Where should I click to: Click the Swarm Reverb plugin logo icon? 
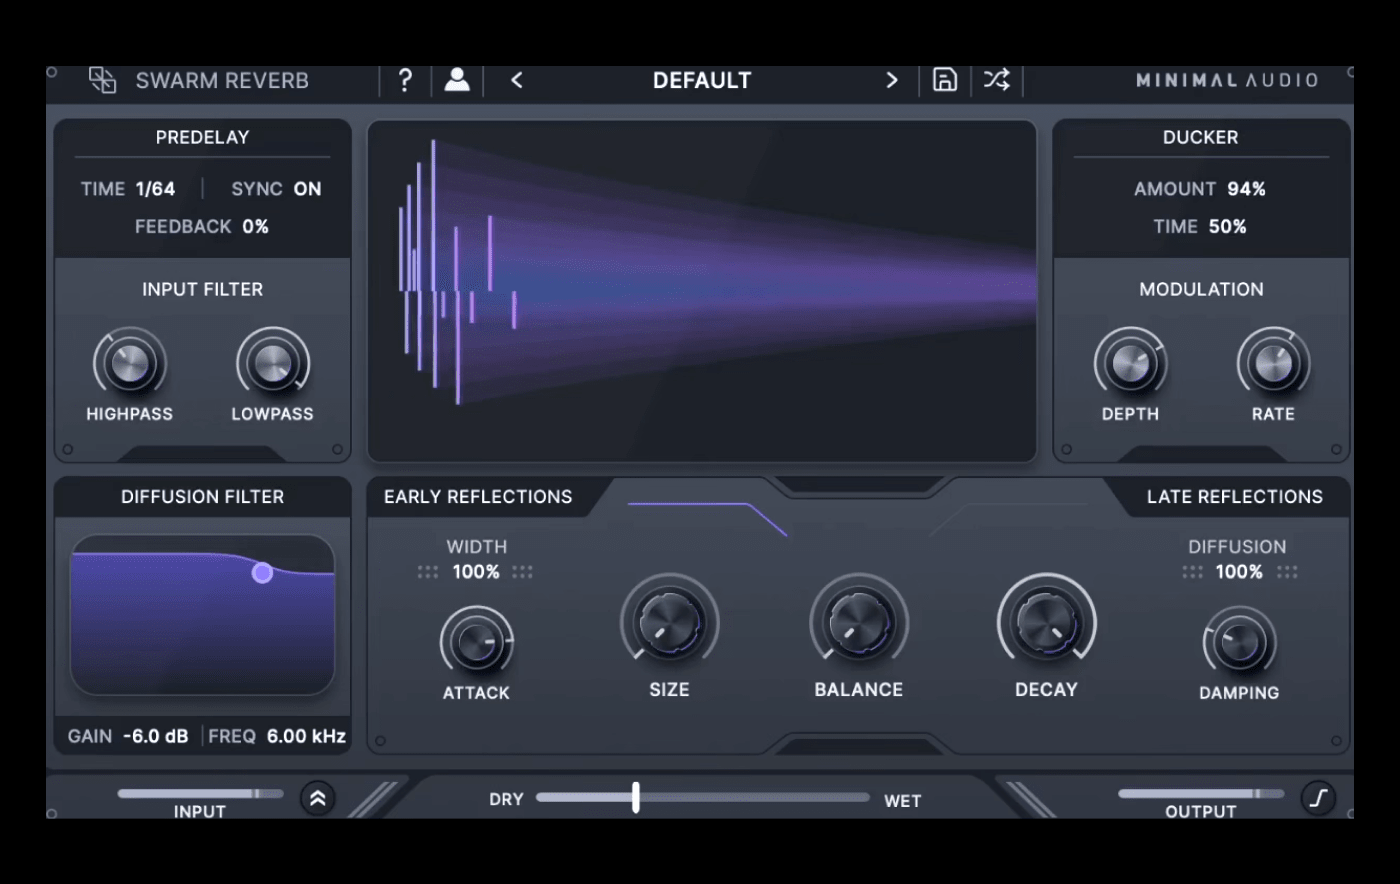pyautogui.click(x=103, y=81)
